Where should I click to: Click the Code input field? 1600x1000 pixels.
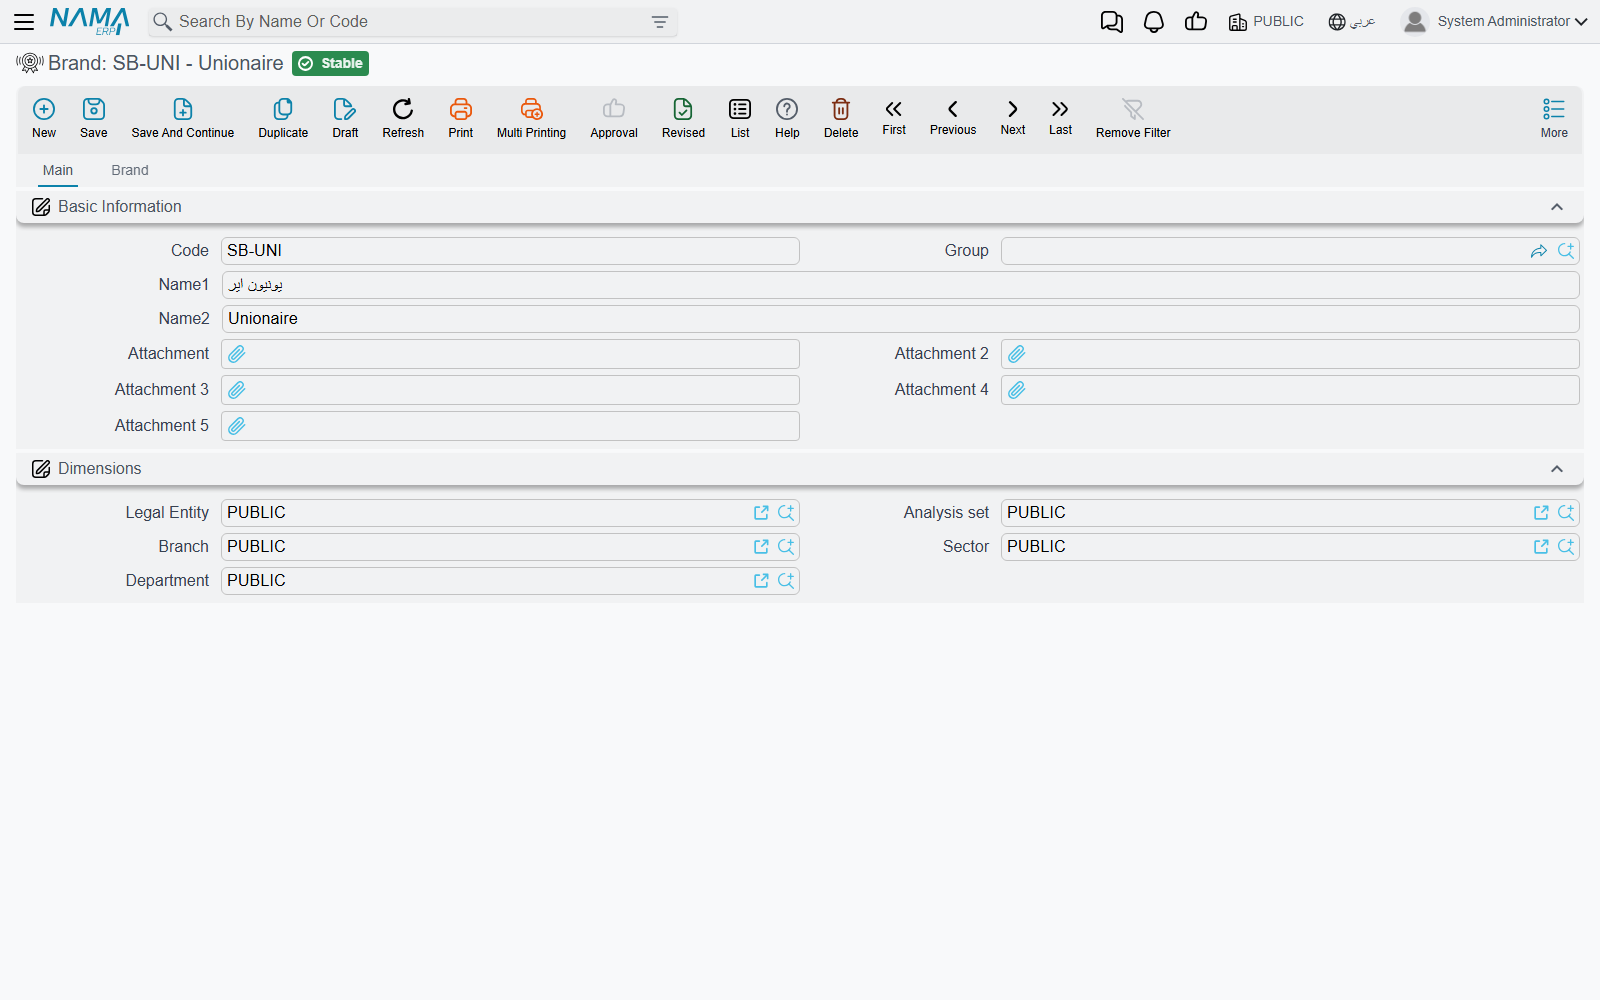click(x=510, y=251)
